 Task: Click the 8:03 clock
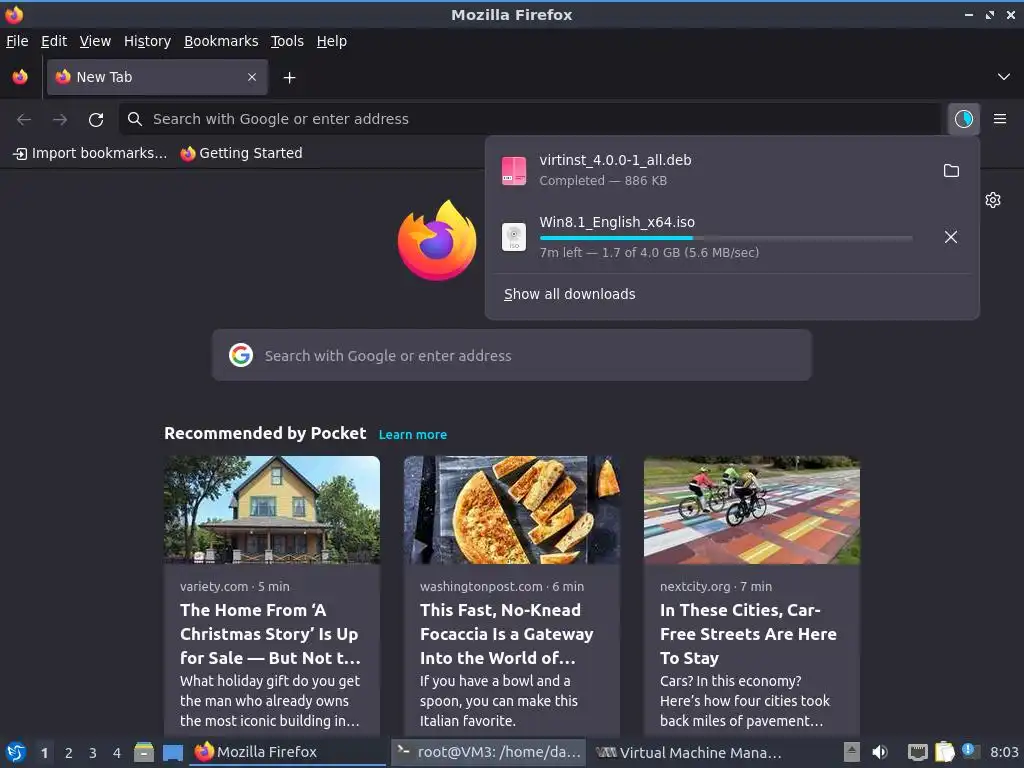tap(1004, 752)
